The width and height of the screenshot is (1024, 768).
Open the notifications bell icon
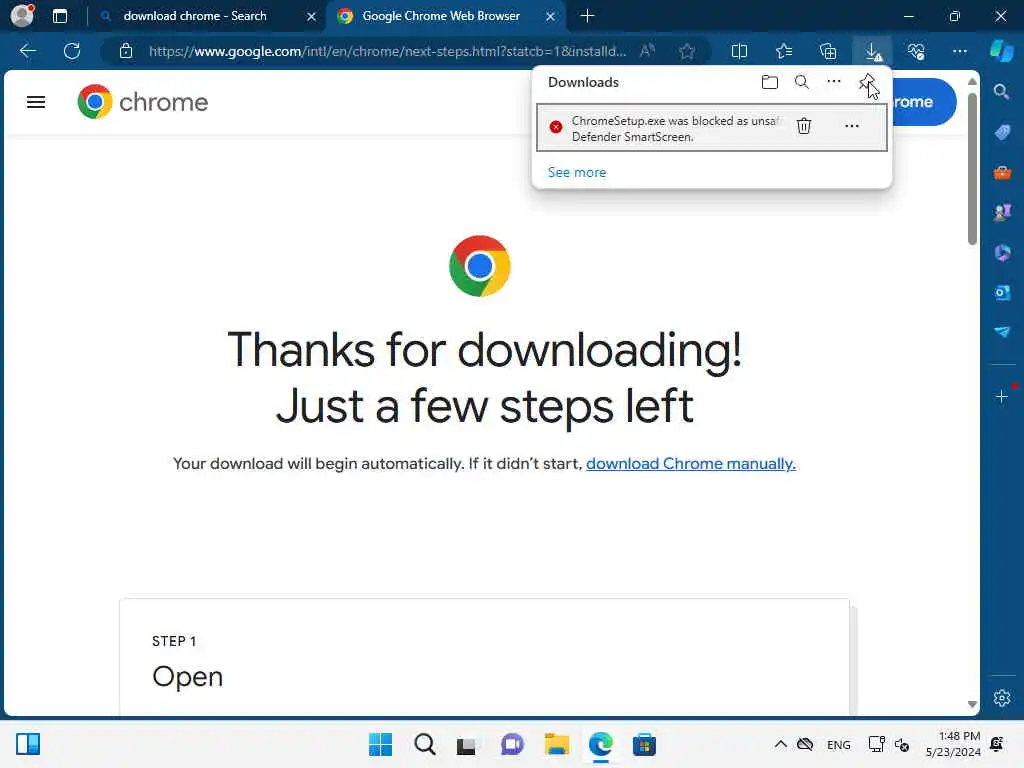997,744
